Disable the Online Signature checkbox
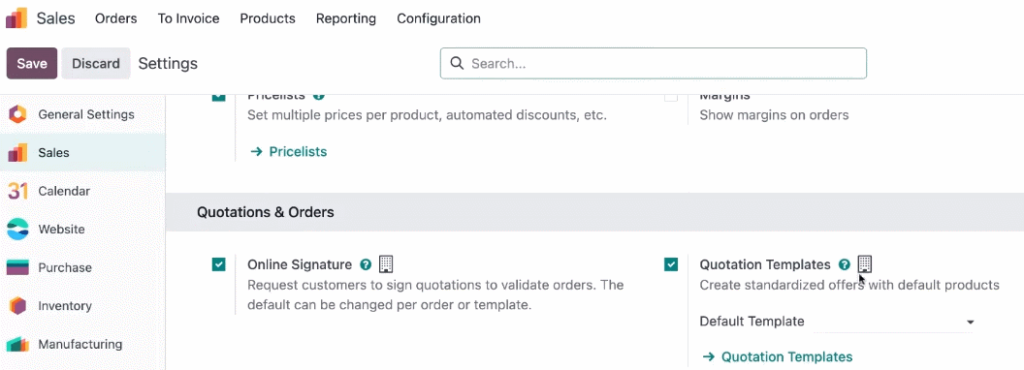1024x370 pixels. (219, 264)
